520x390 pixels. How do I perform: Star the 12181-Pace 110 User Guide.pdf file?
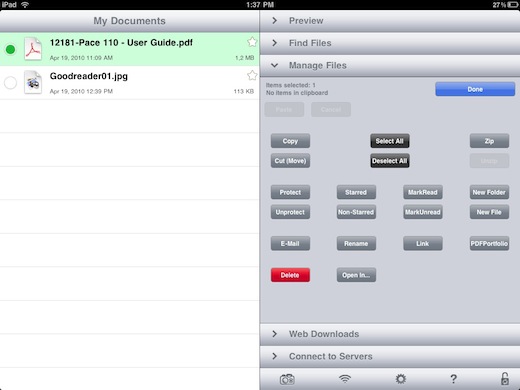click(x=252, y=42)
